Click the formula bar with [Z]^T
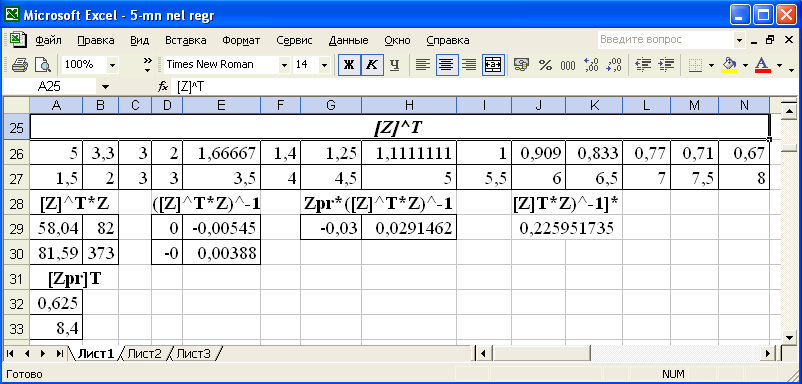The width and height of the screenshot is (802, 384). (x=485, y=87)
